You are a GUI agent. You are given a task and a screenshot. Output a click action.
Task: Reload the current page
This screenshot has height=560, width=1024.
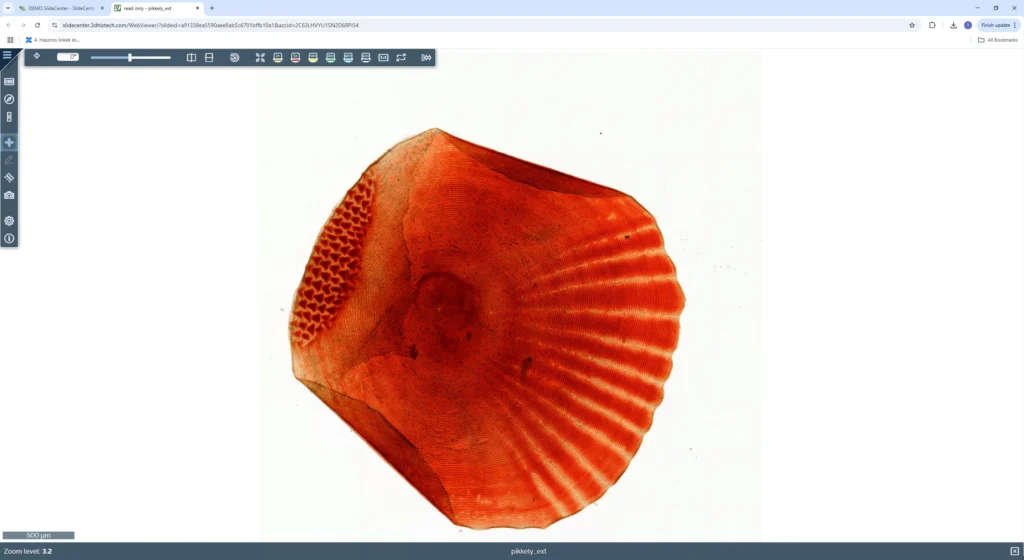(x=37, y=25)
